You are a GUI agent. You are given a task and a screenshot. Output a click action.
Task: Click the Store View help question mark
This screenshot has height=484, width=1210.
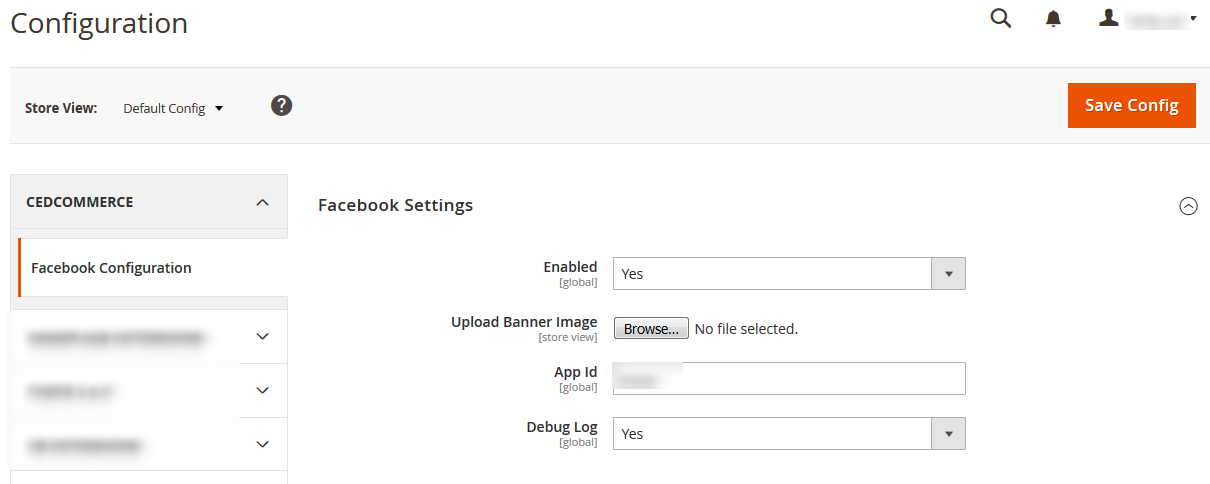[282, 105]
